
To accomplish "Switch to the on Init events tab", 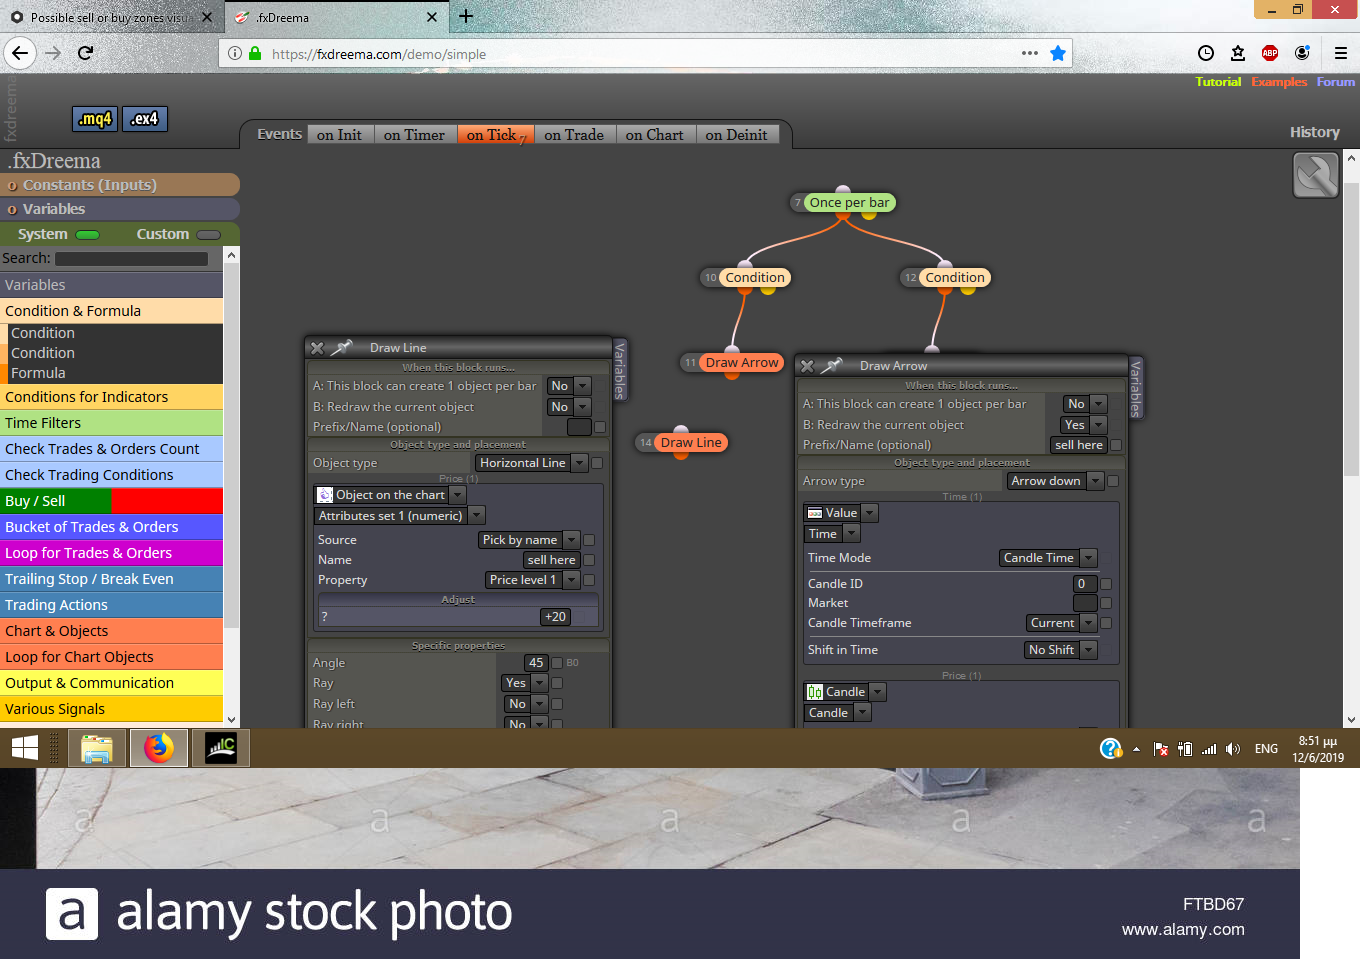I will click(x=339, y=135).
